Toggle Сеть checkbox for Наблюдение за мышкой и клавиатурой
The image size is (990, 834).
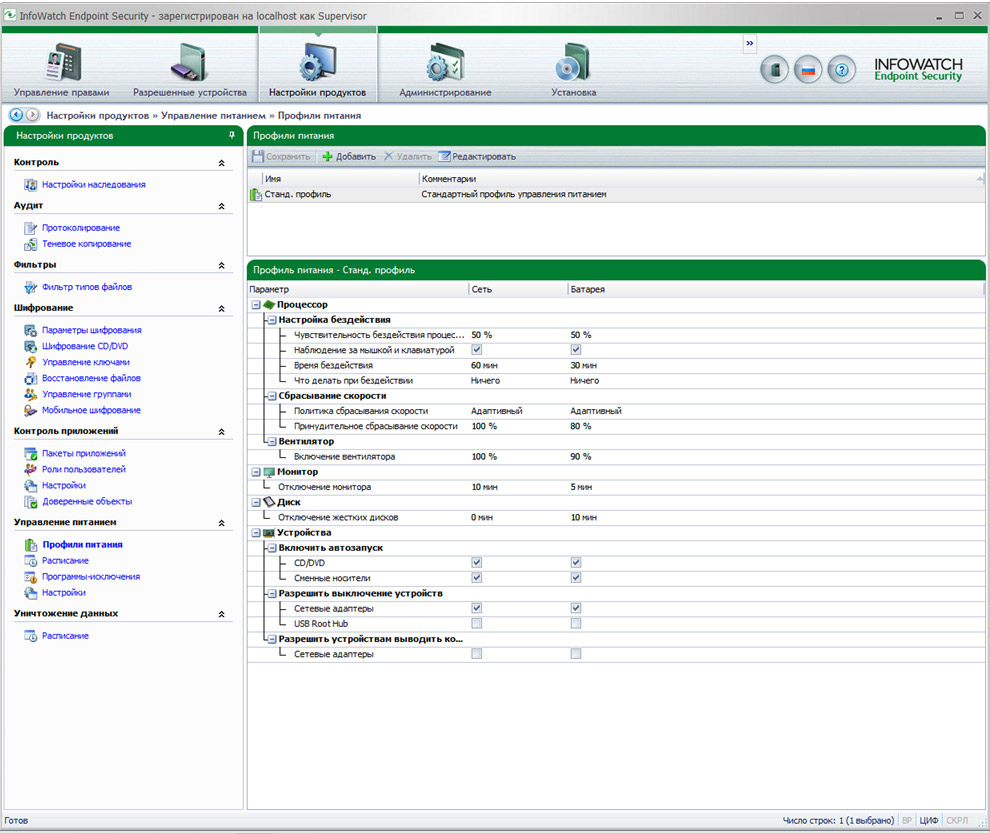click(477, 350)
